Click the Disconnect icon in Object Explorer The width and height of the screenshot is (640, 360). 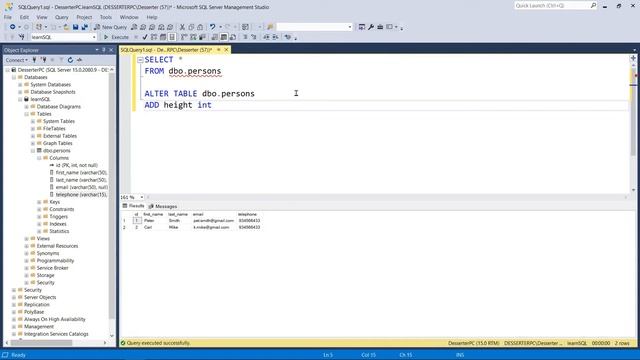click(43, 60)
